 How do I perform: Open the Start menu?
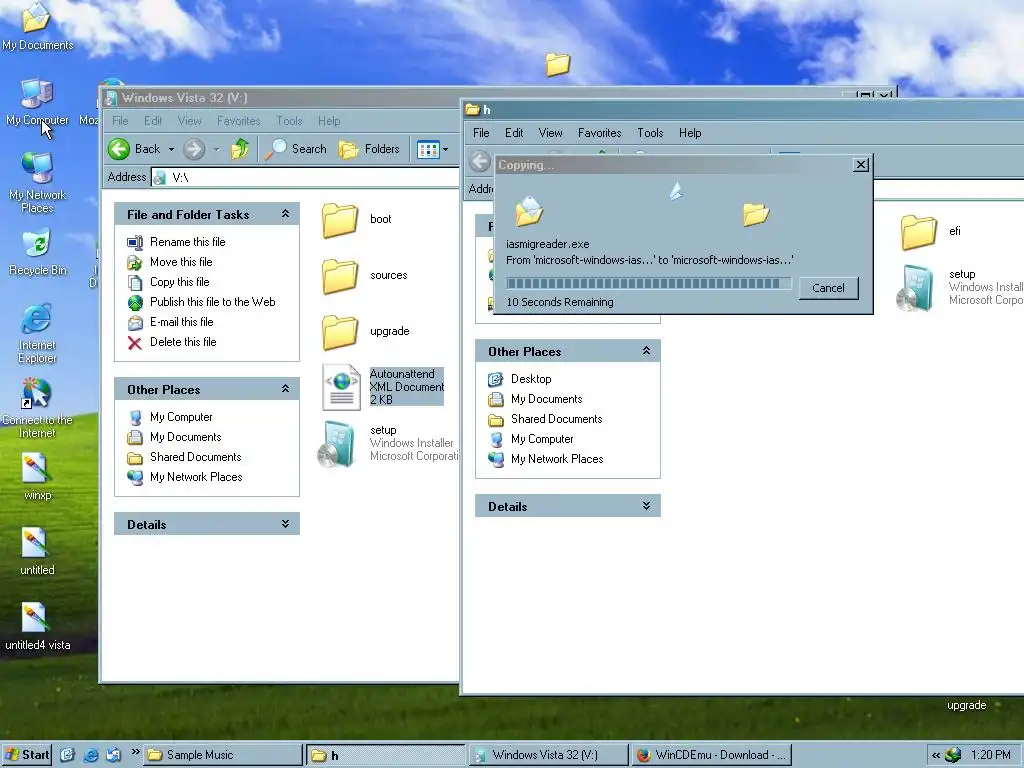[x=27, y=755]
